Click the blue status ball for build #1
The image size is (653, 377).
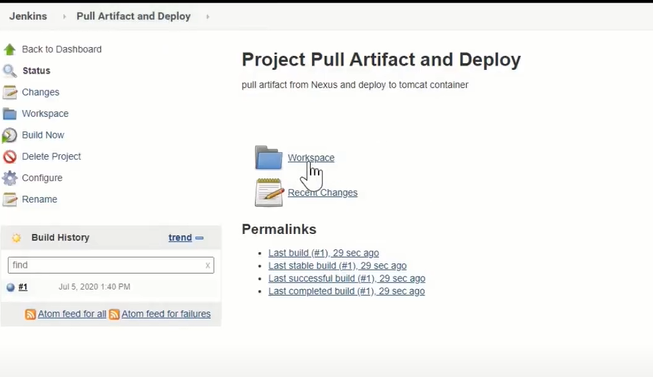tap(11, 287)
